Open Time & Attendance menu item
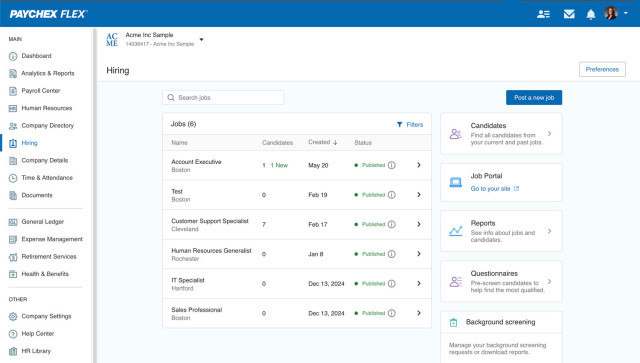 pyautogui.click(x=47, y=178)
